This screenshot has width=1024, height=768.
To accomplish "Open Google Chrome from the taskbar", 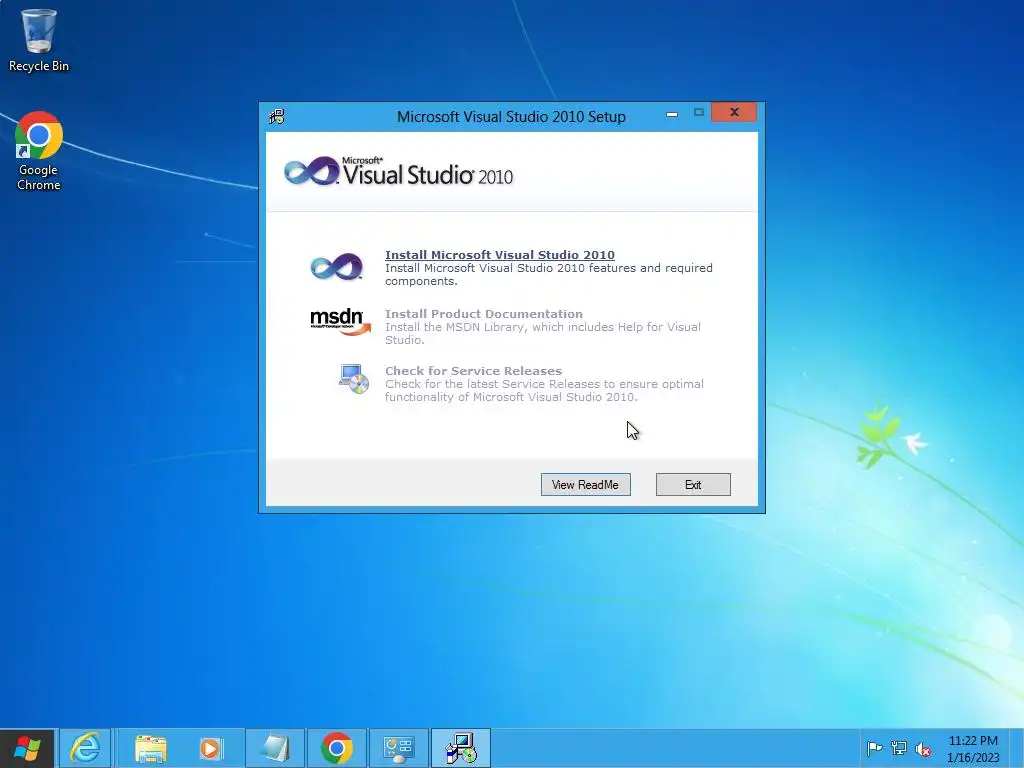I will click(x=337, y=748).
